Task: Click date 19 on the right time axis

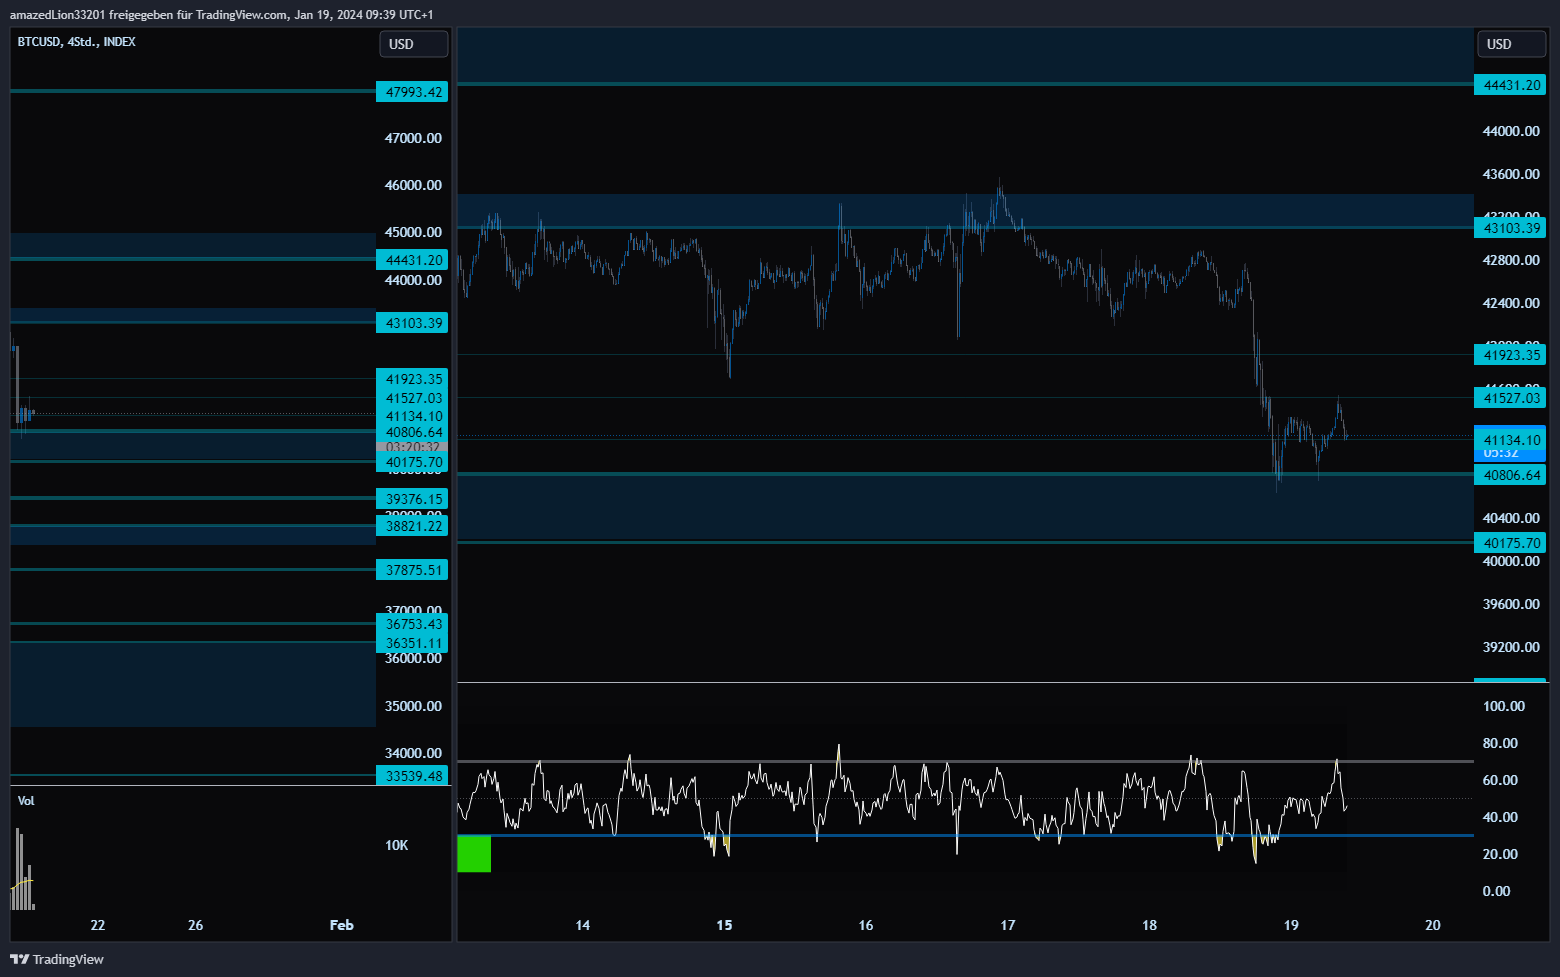Action: click(x=1291, y=925)
